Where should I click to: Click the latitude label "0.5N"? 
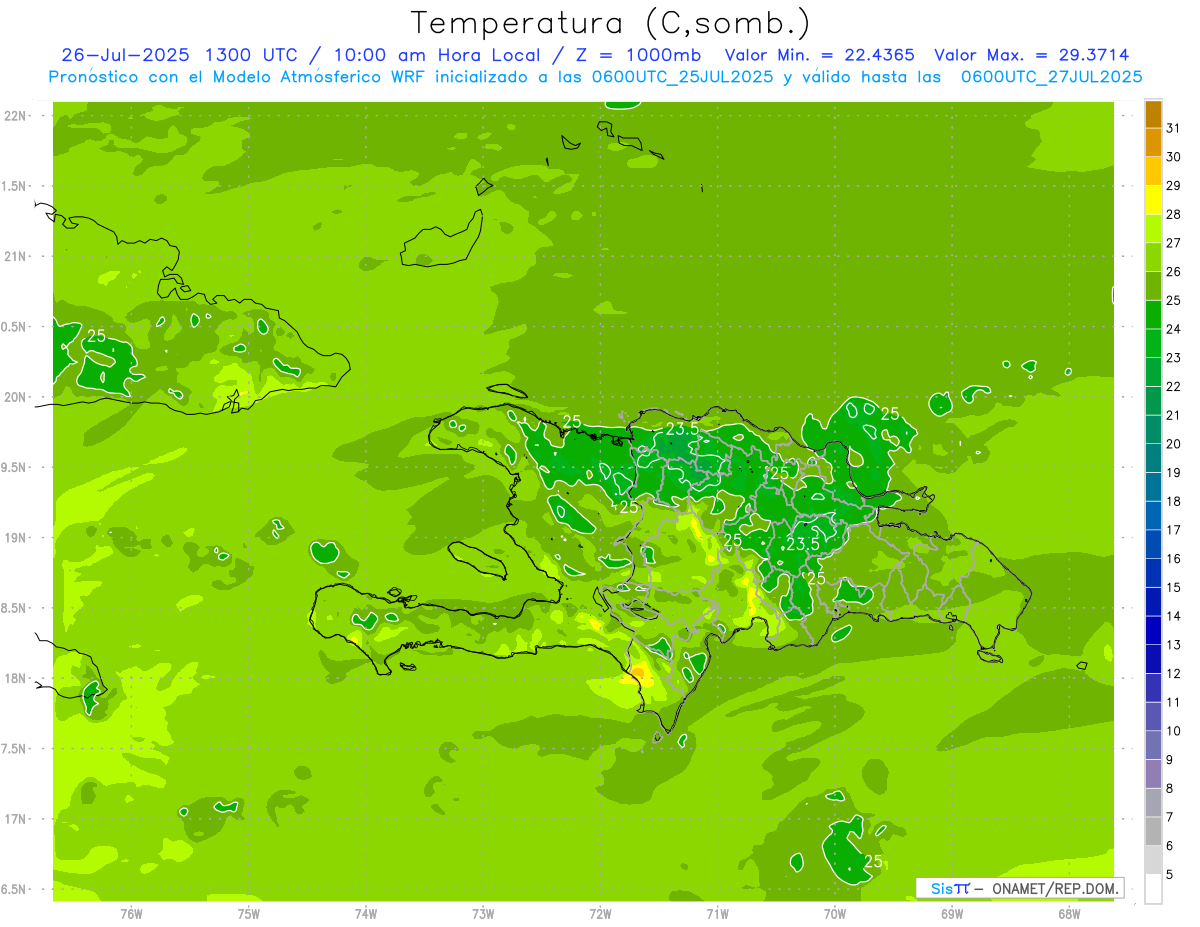[x=13, y=327]
